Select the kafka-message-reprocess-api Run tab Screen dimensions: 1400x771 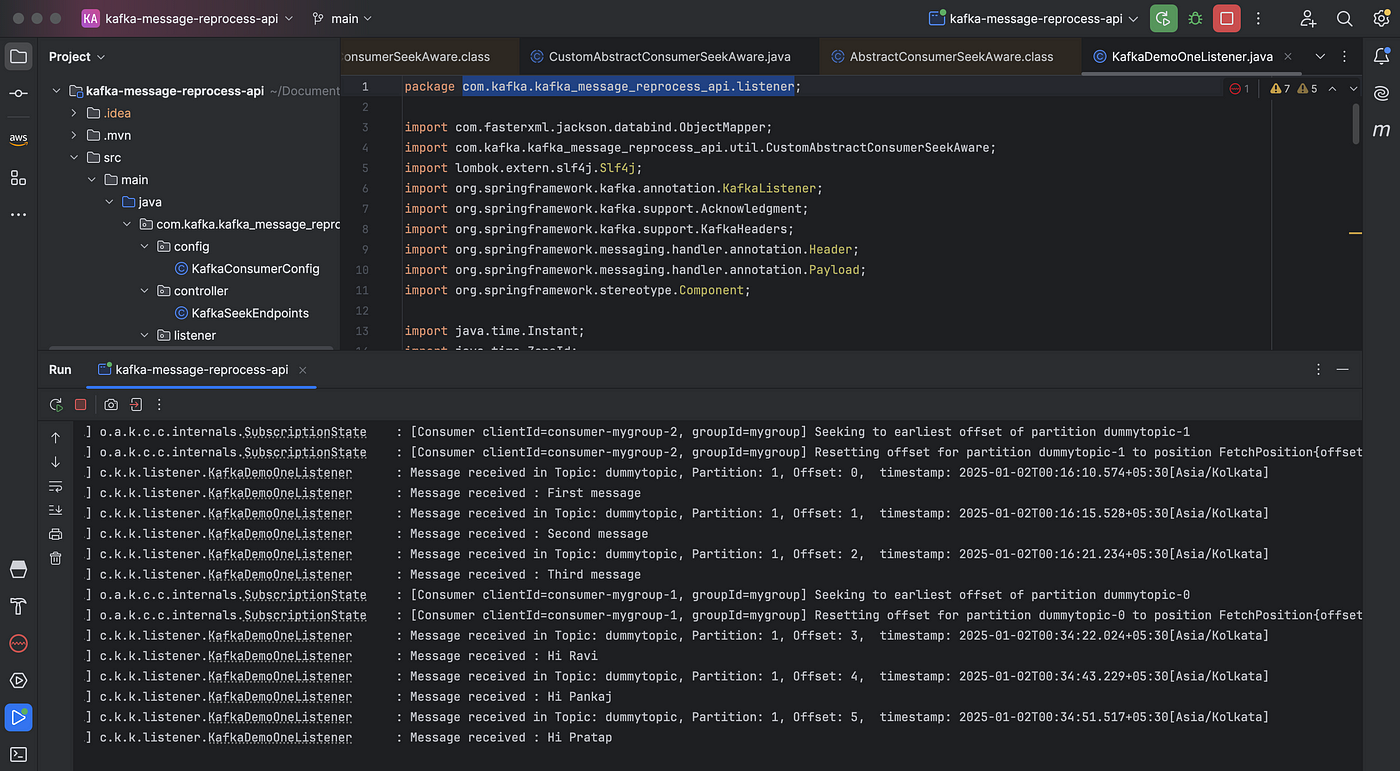coord(201,370)
